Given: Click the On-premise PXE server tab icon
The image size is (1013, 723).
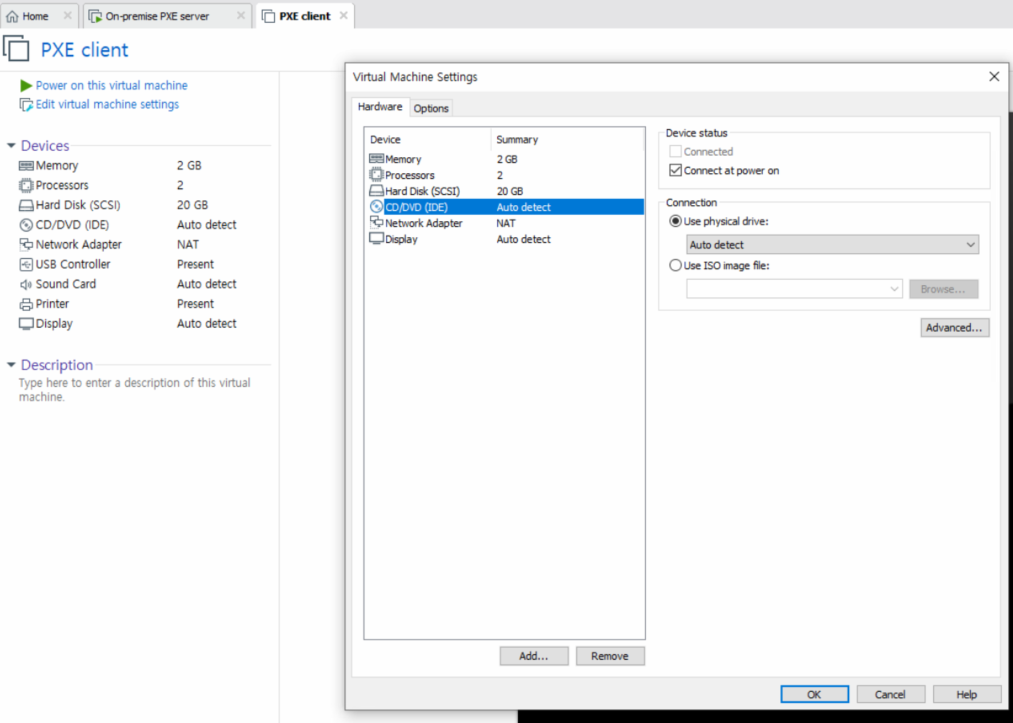Looking at the screenshot, I should pos(95,16).
